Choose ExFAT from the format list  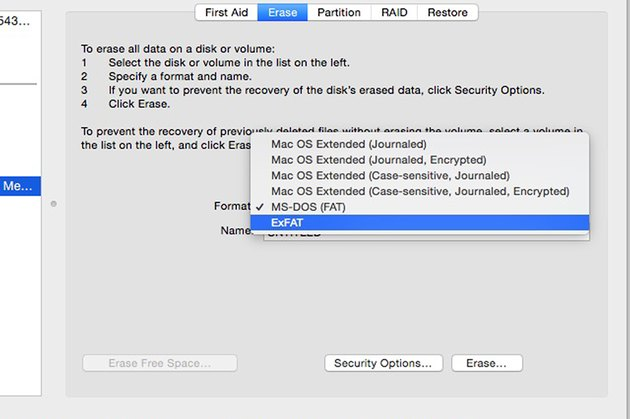[287, 222]
